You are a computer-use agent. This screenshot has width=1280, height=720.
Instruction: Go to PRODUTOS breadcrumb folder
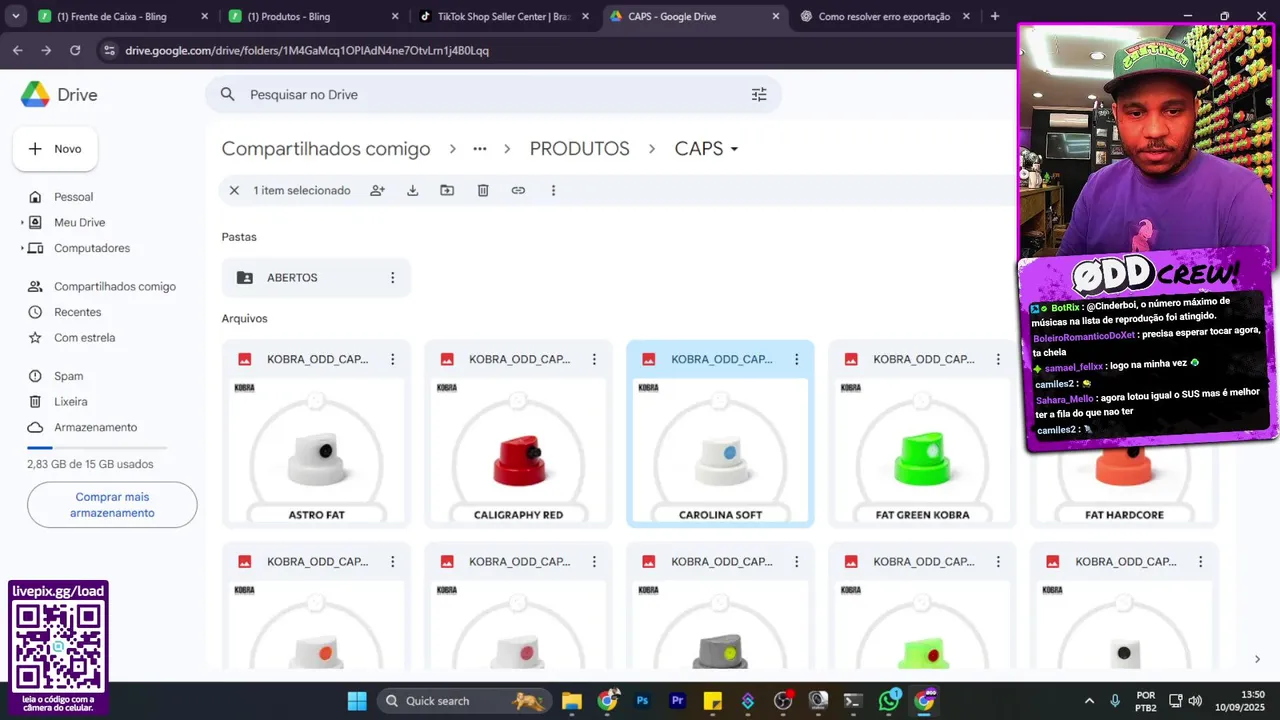(580, 149)
